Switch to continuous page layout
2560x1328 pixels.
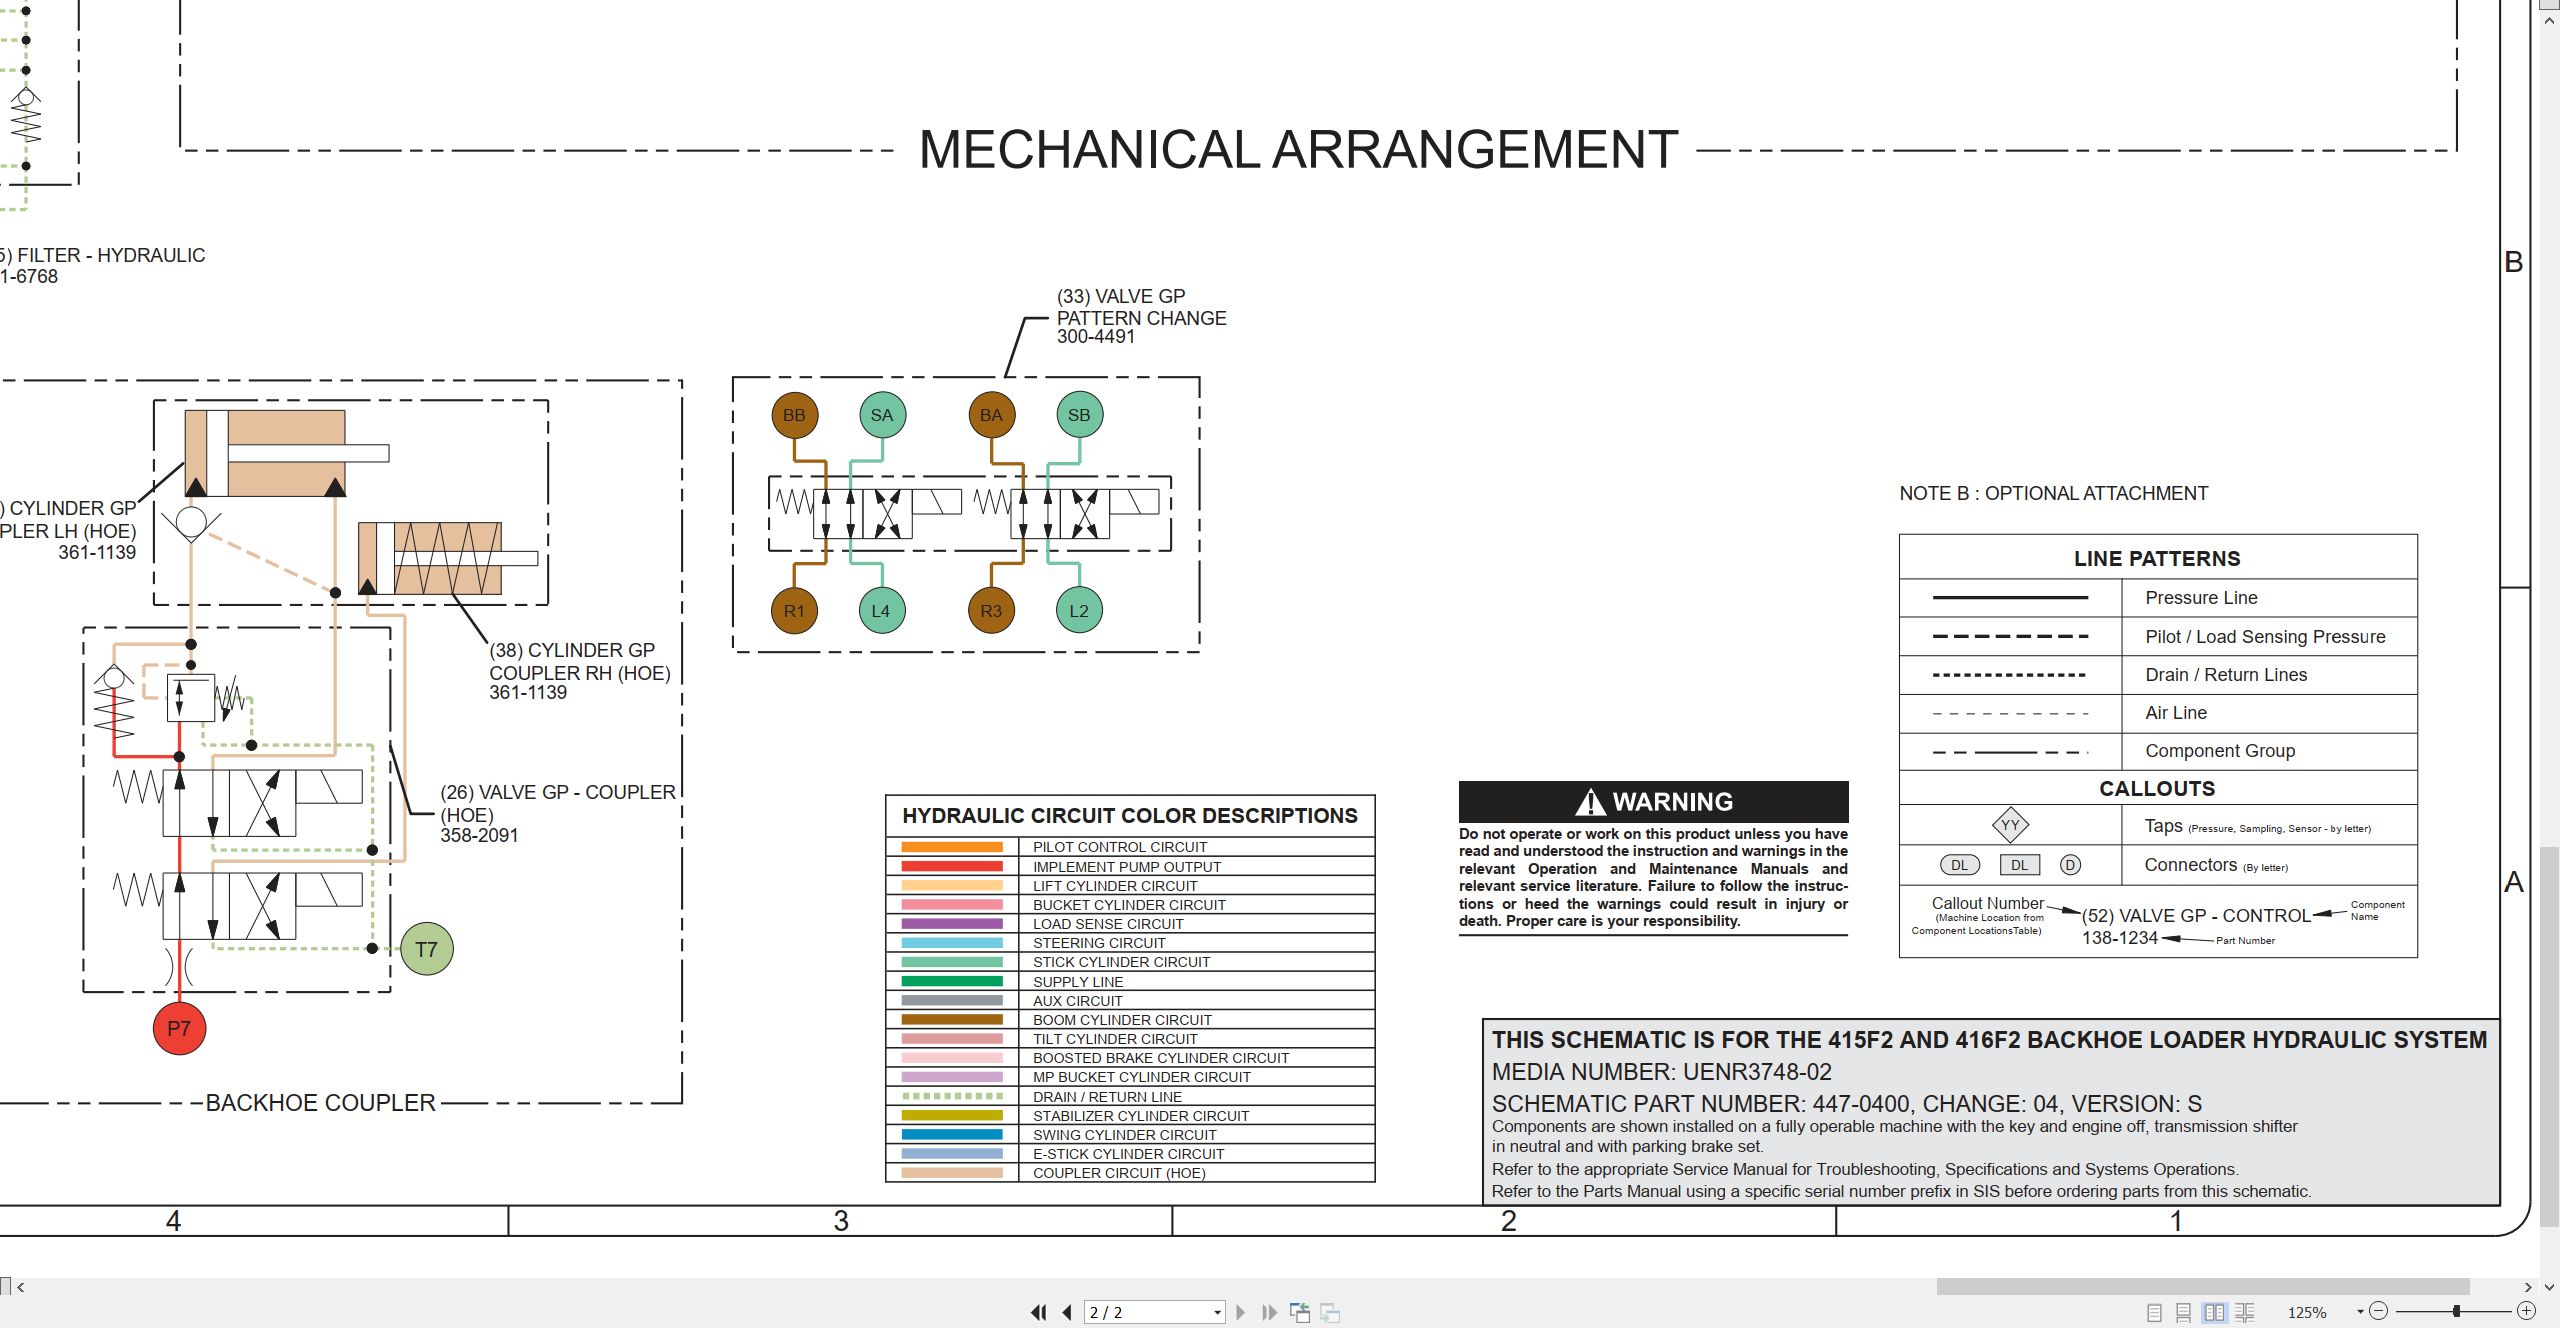(x=2184, y=1312)
